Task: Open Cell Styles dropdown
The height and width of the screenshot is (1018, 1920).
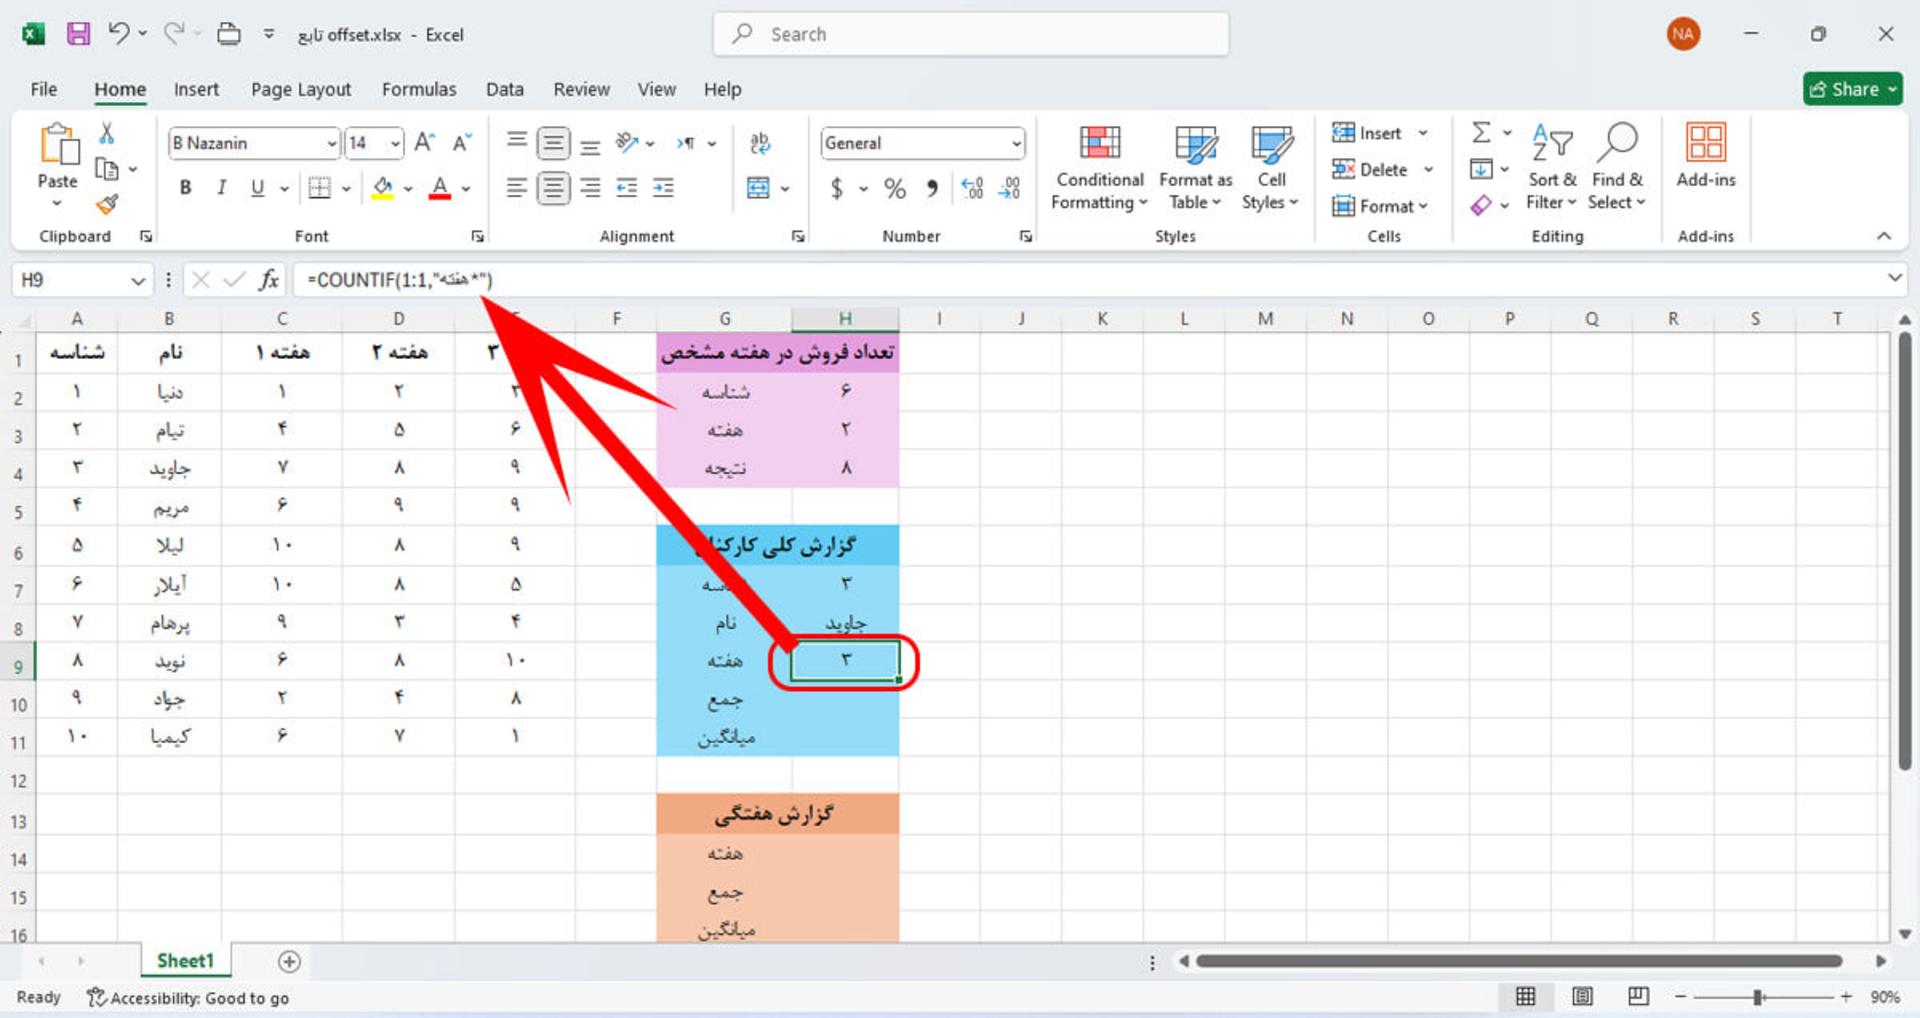Action: click(x=1271, y=168)
